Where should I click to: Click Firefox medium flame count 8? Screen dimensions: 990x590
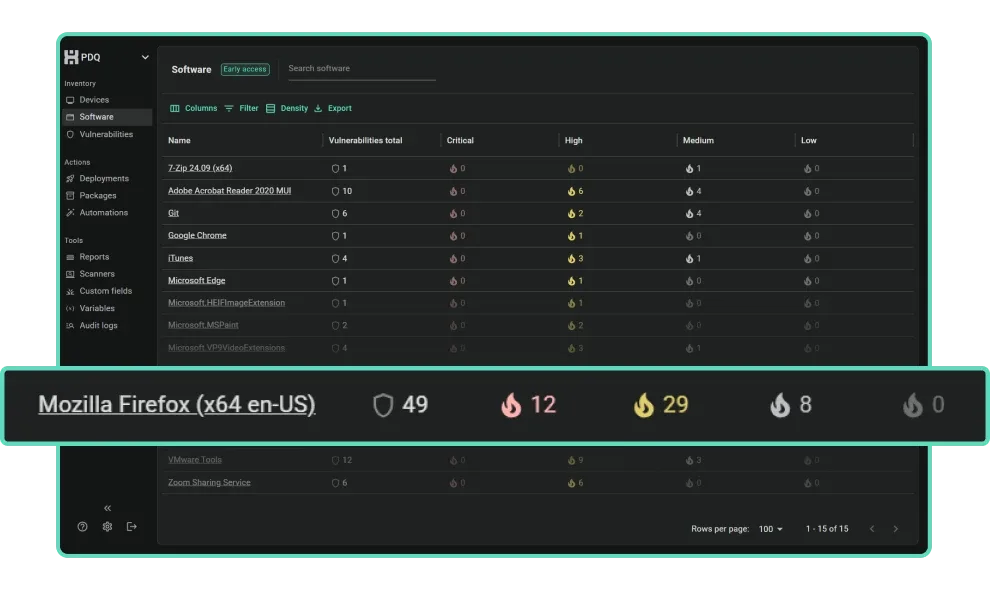pyautogui.click(x=791, y=405)
